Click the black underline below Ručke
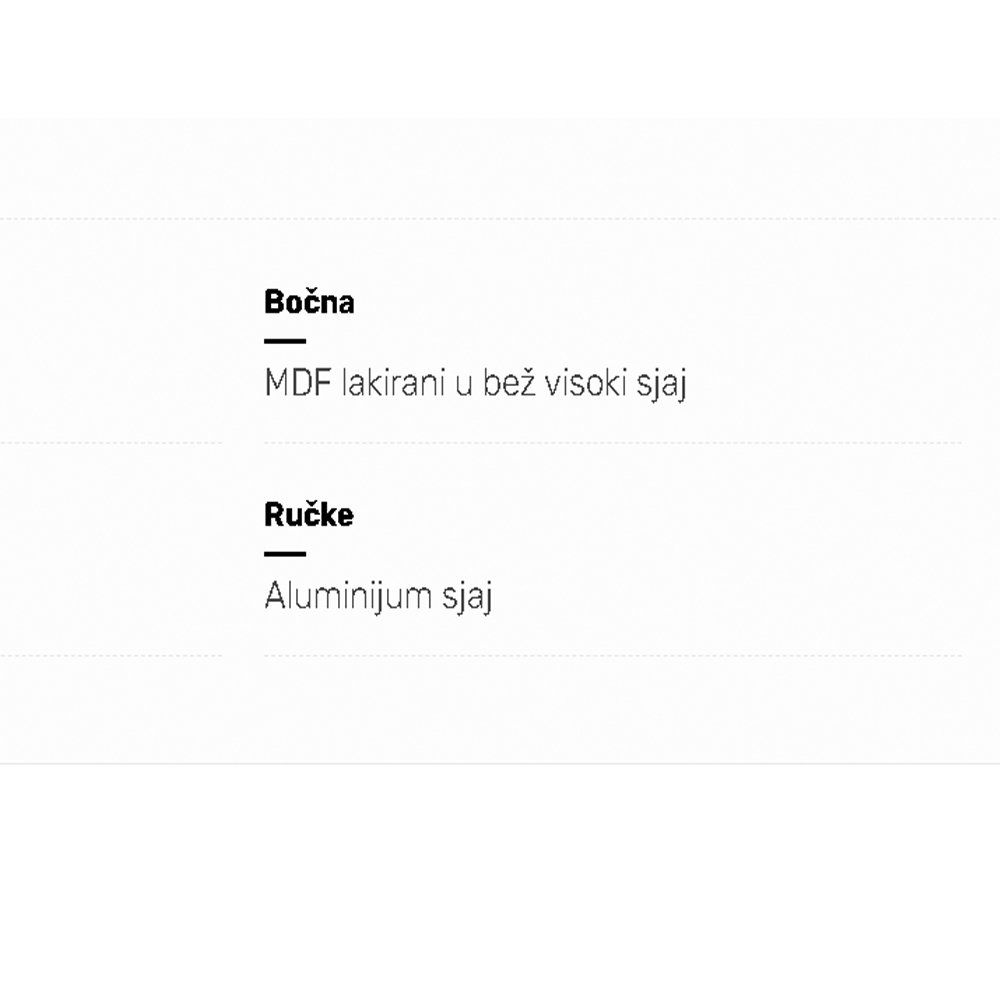 [285, 553]
